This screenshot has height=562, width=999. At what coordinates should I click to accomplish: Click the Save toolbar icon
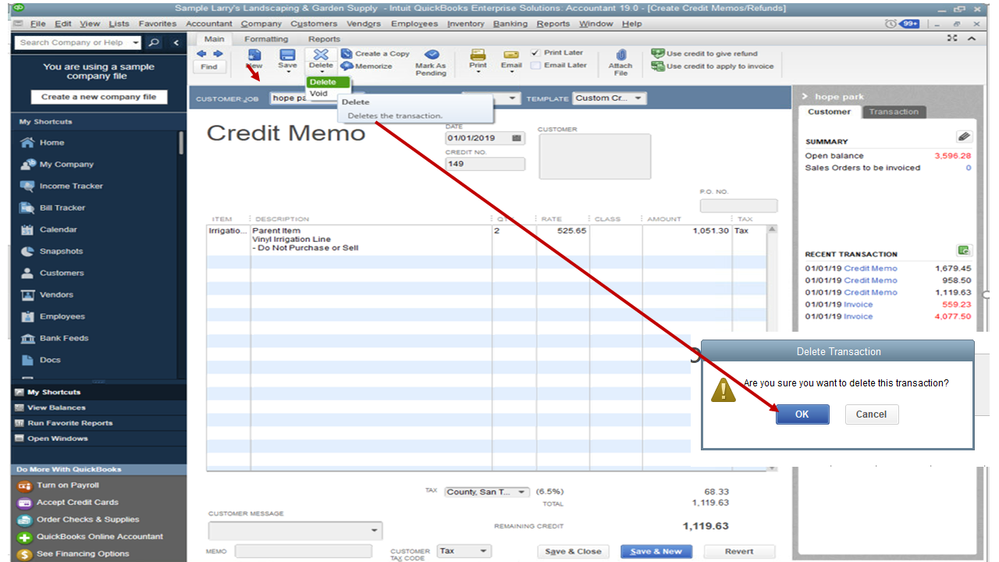coord(287,55)
